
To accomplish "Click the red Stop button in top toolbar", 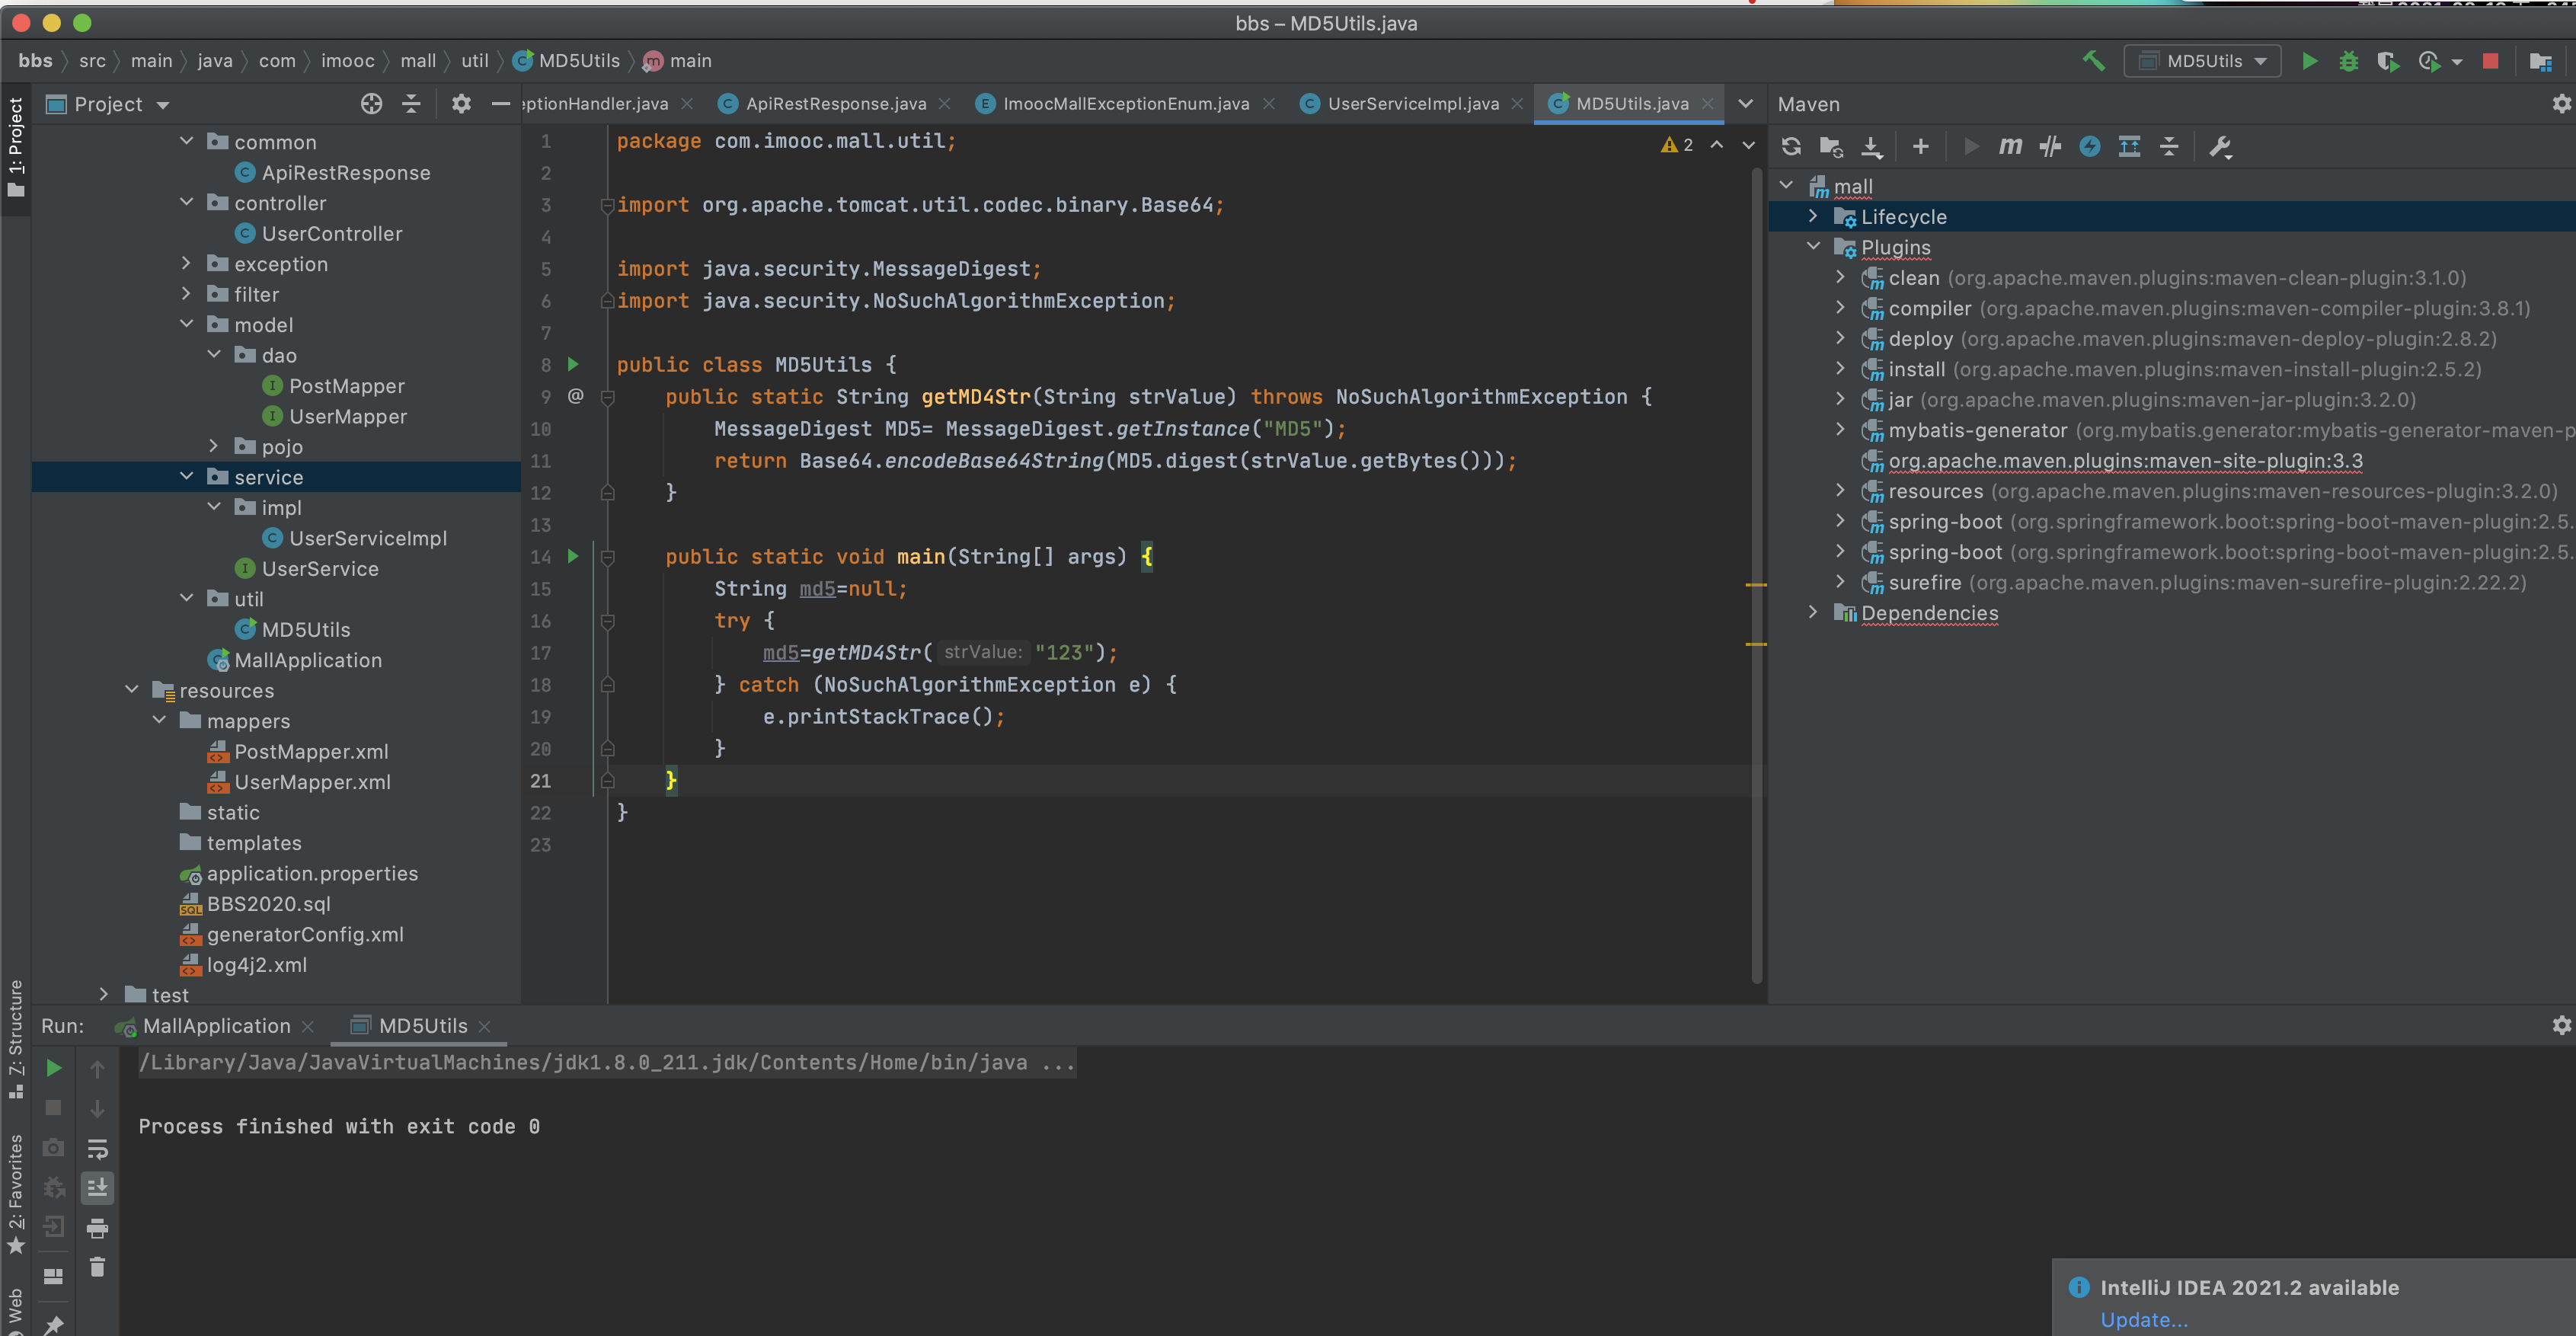I will pos(2490,61).
